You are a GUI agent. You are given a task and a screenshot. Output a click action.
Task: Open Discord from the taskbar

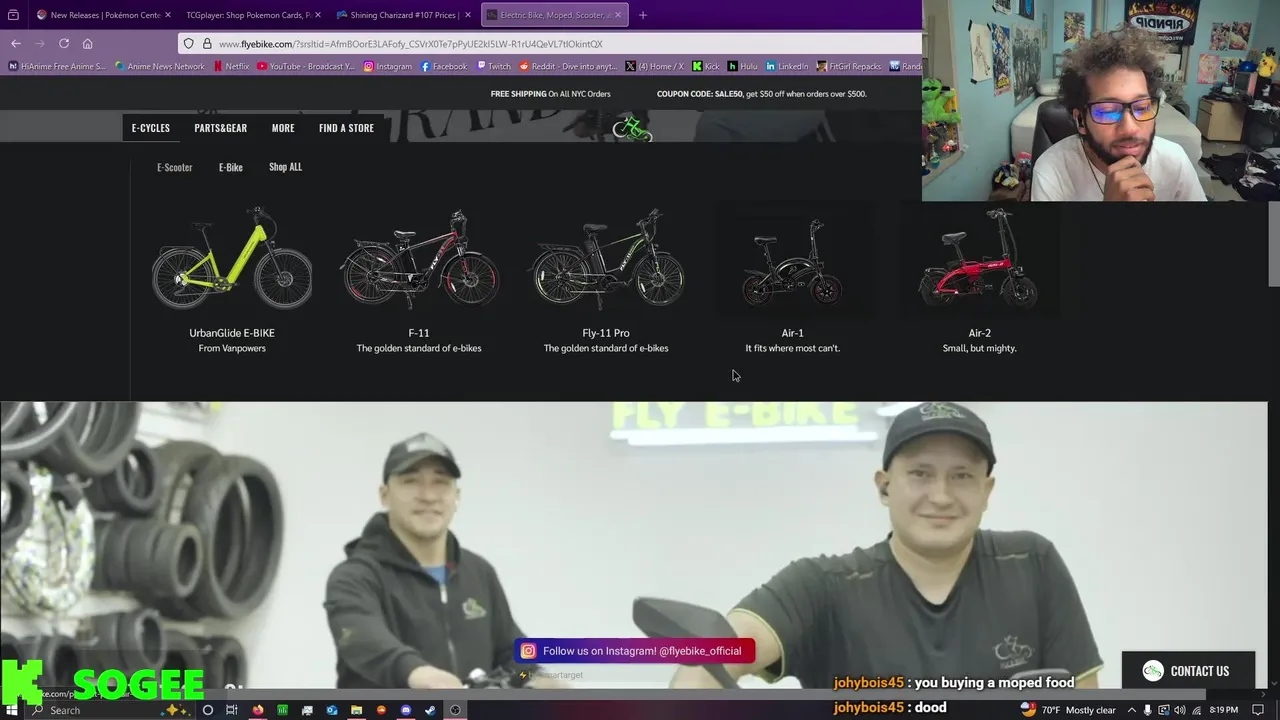click(405, 710)
